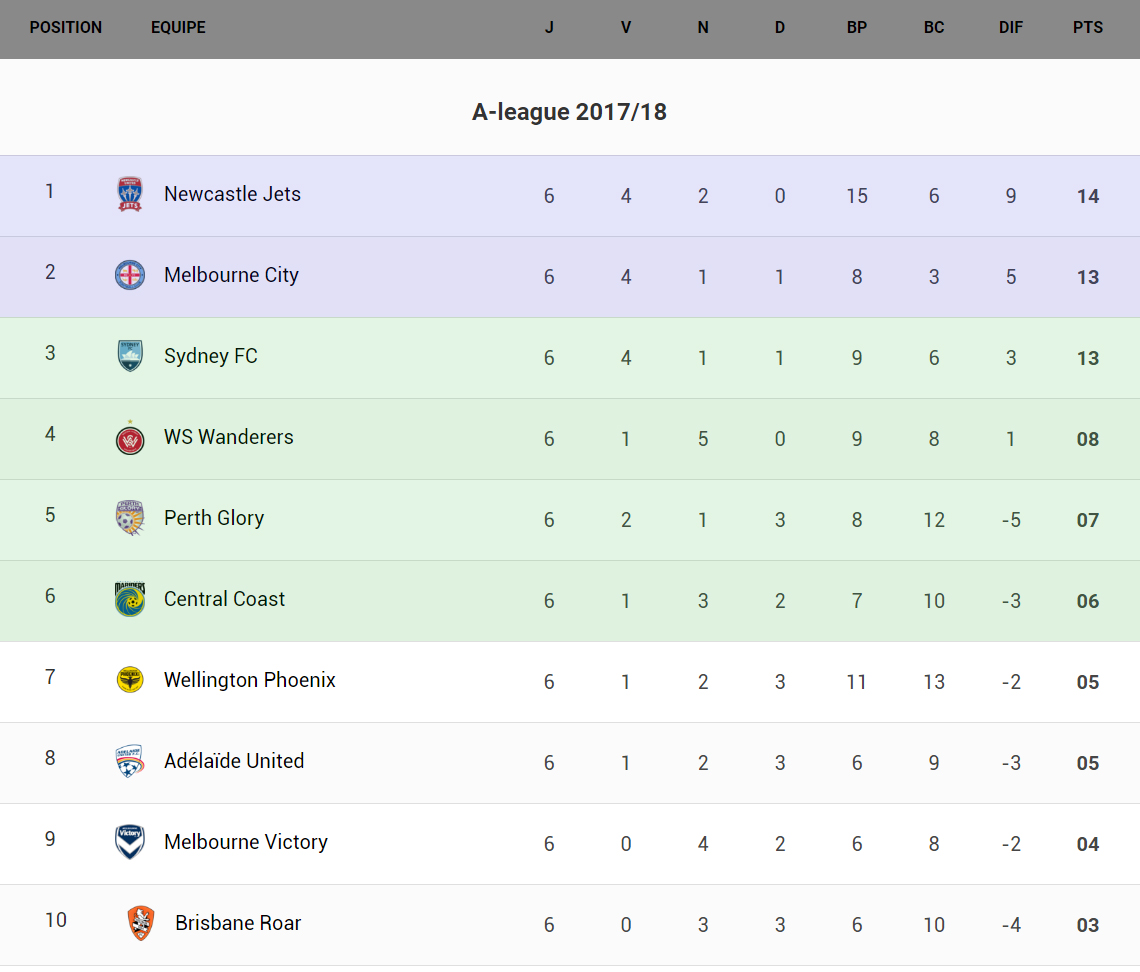Click the POSITION column header
1140x972 pixels.
[66, 28]
